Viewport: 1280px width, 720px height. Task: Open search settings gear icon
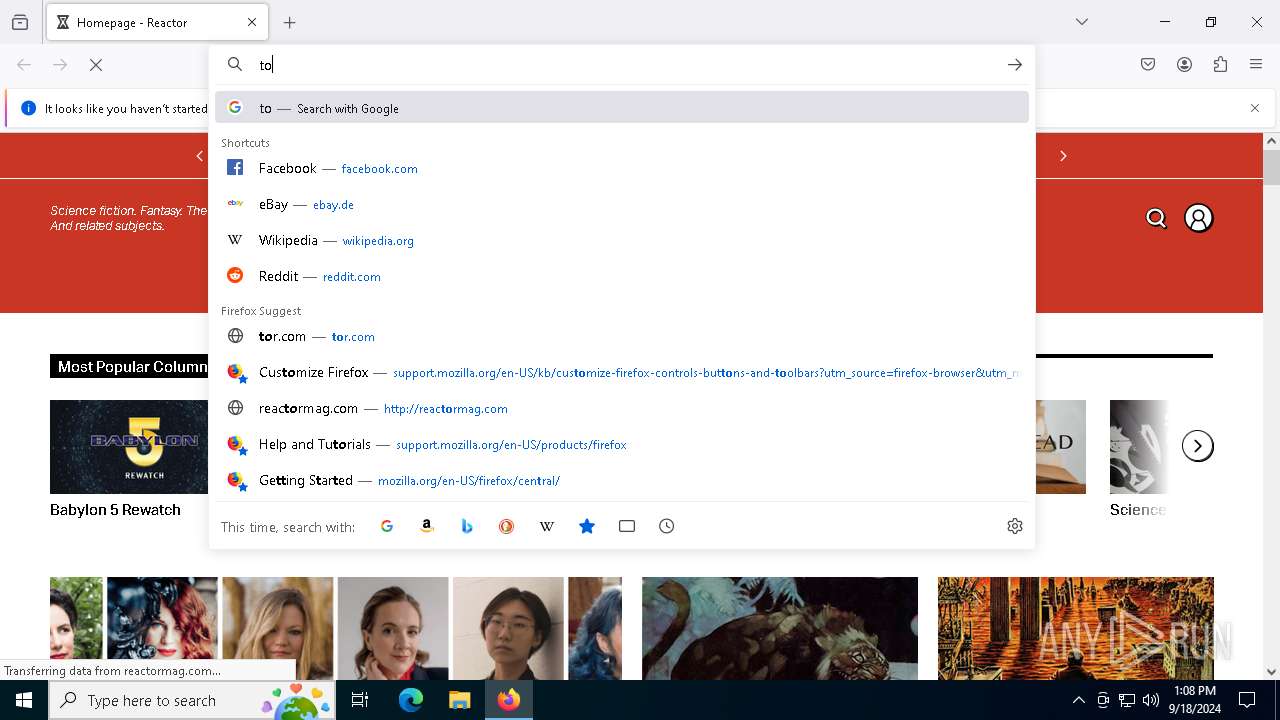coord(1015,526)
